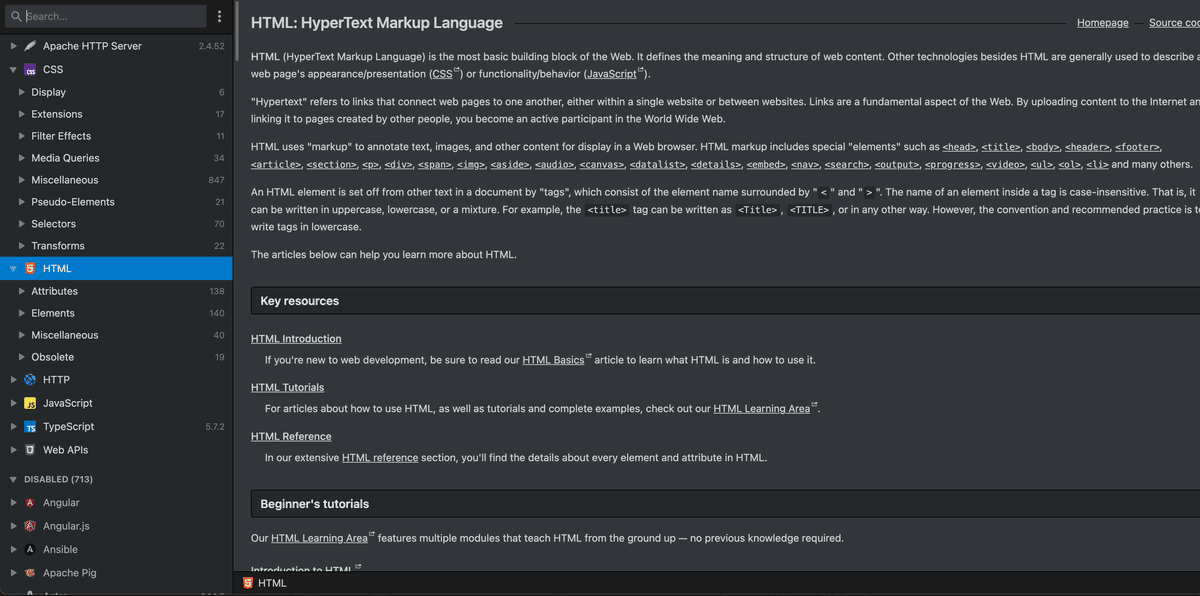Screen dimensions: 1200x596
Task: Select the HTML Attributes category
Action: (x=54, y=291)
